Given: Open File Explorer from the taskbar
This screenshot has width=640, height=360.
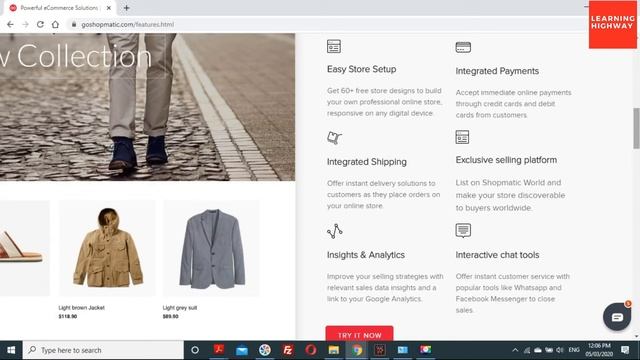Looking at the screenshot, I should coord(333,350).
